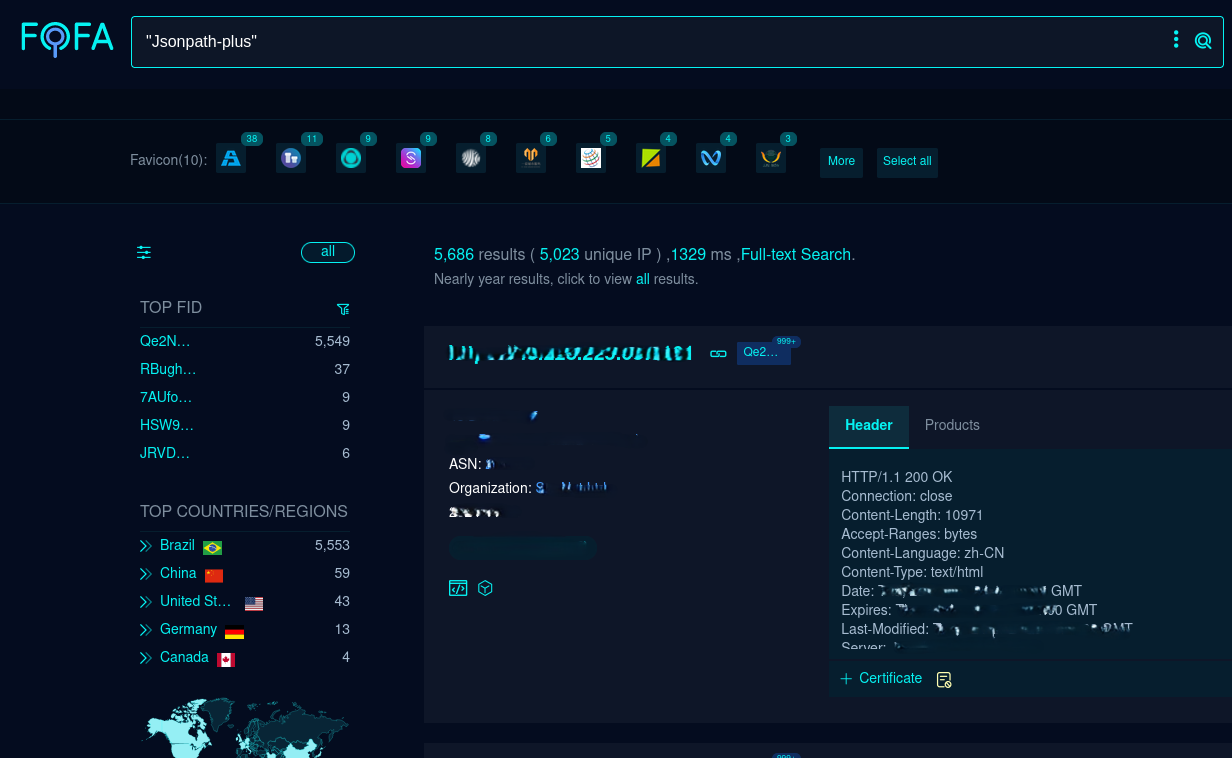This screenshot has height=758, width=1232.
Task: Click the Canada country name
Action: coord(184,657)
